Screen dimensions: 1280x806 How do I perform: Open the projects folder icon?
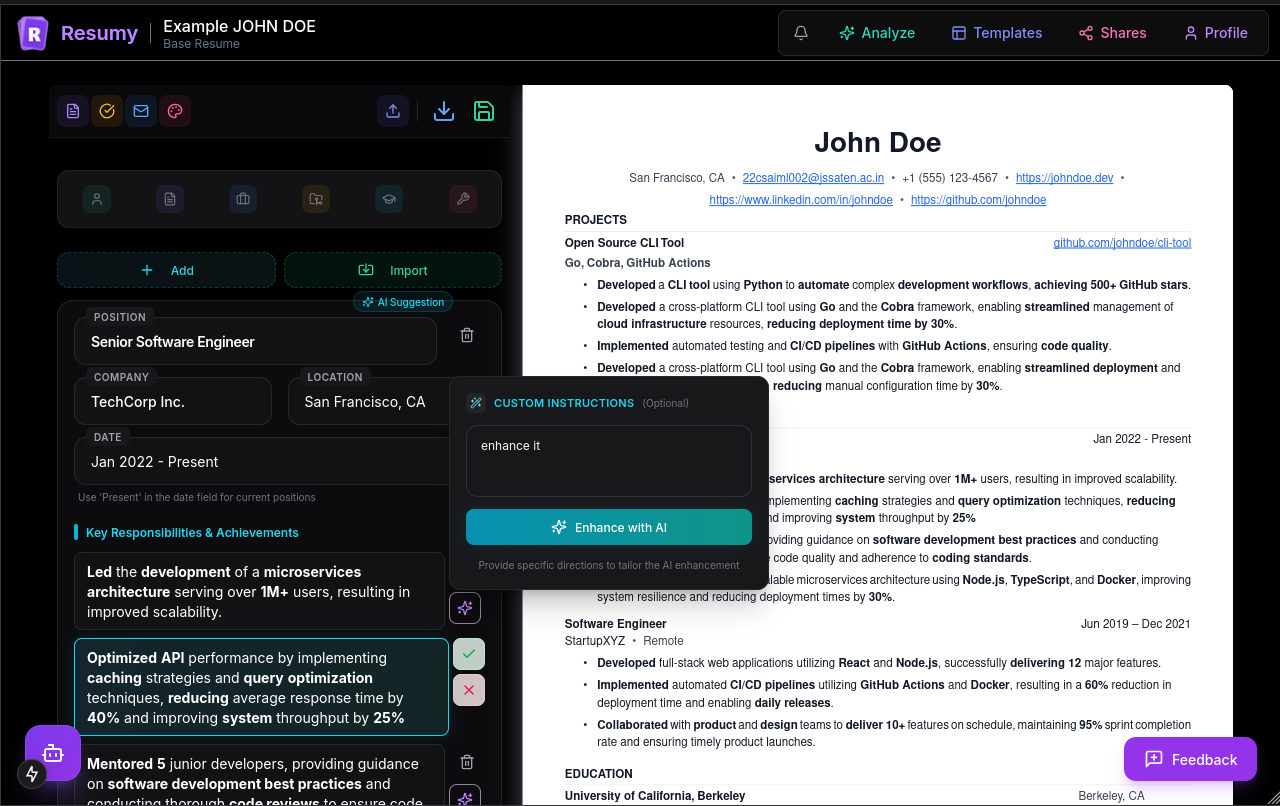315,199
